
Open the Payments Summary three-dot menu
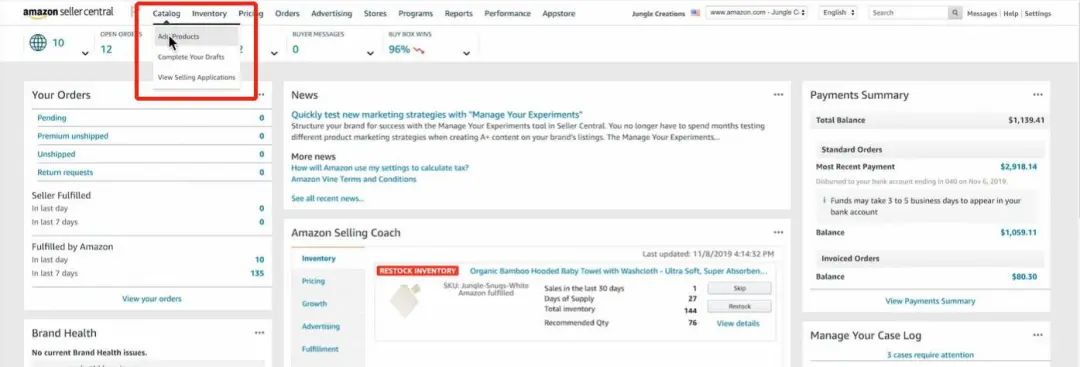(x=1037, y=95)
